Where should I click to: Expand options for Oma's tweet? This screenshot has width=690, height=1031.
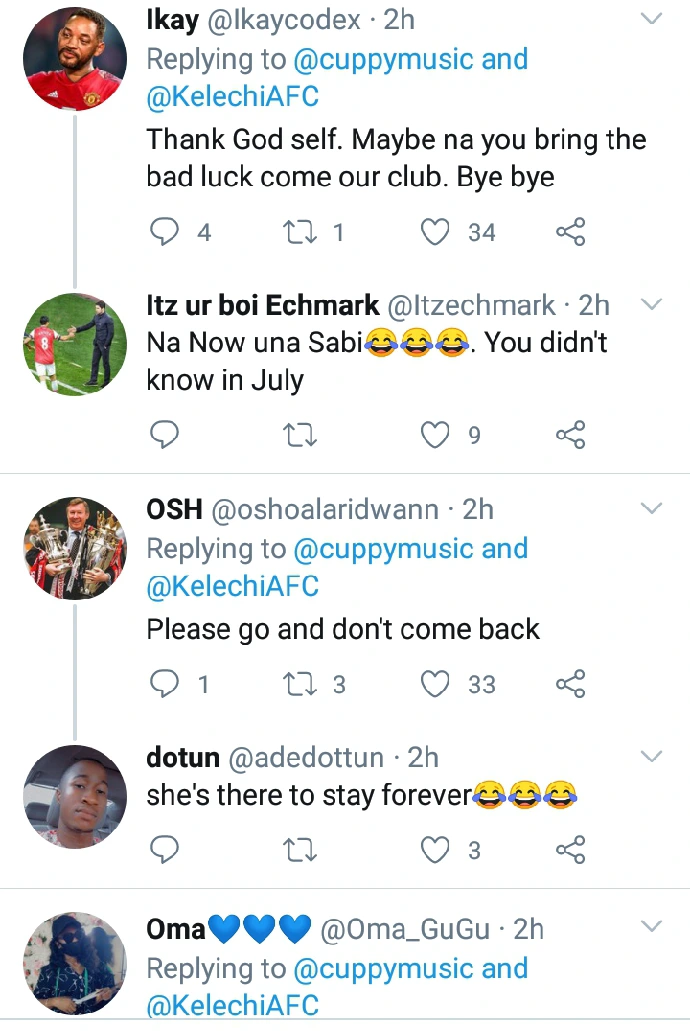(x=651, y=928)
